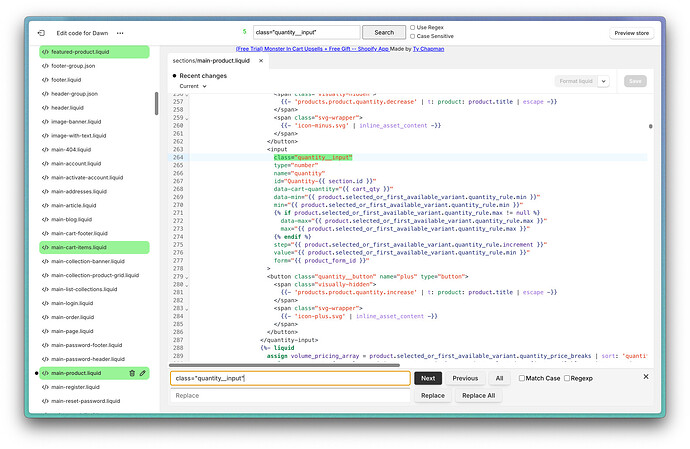Image resolution: width=690 pixels, height=449 pixels.
Task: Collapse code fold at line 283
Action: coord(187,309)
